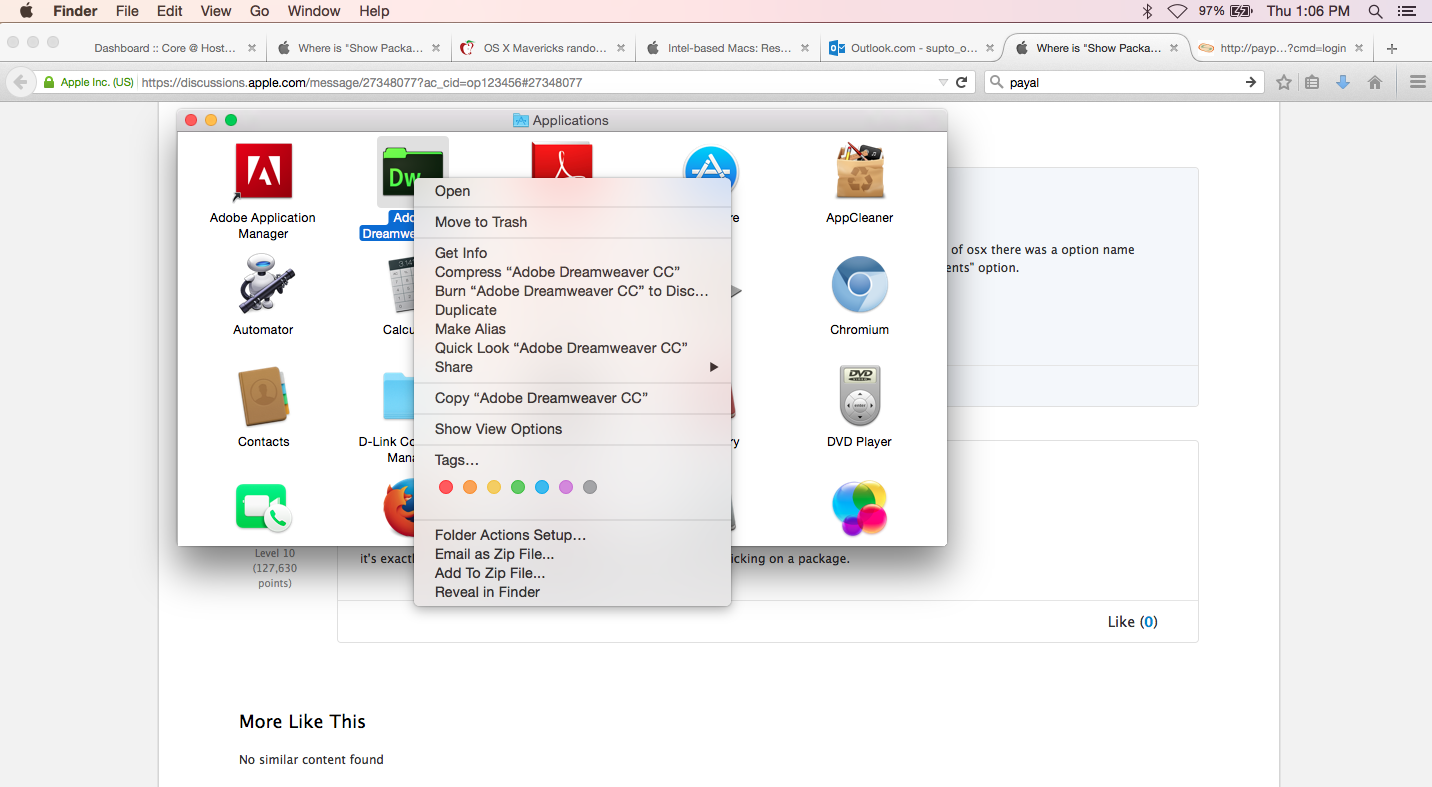Apply the blue tag color
Image resolution: width=1432 pixels, height=787 pixels.
pyautogui.click(x=542, y=487)
